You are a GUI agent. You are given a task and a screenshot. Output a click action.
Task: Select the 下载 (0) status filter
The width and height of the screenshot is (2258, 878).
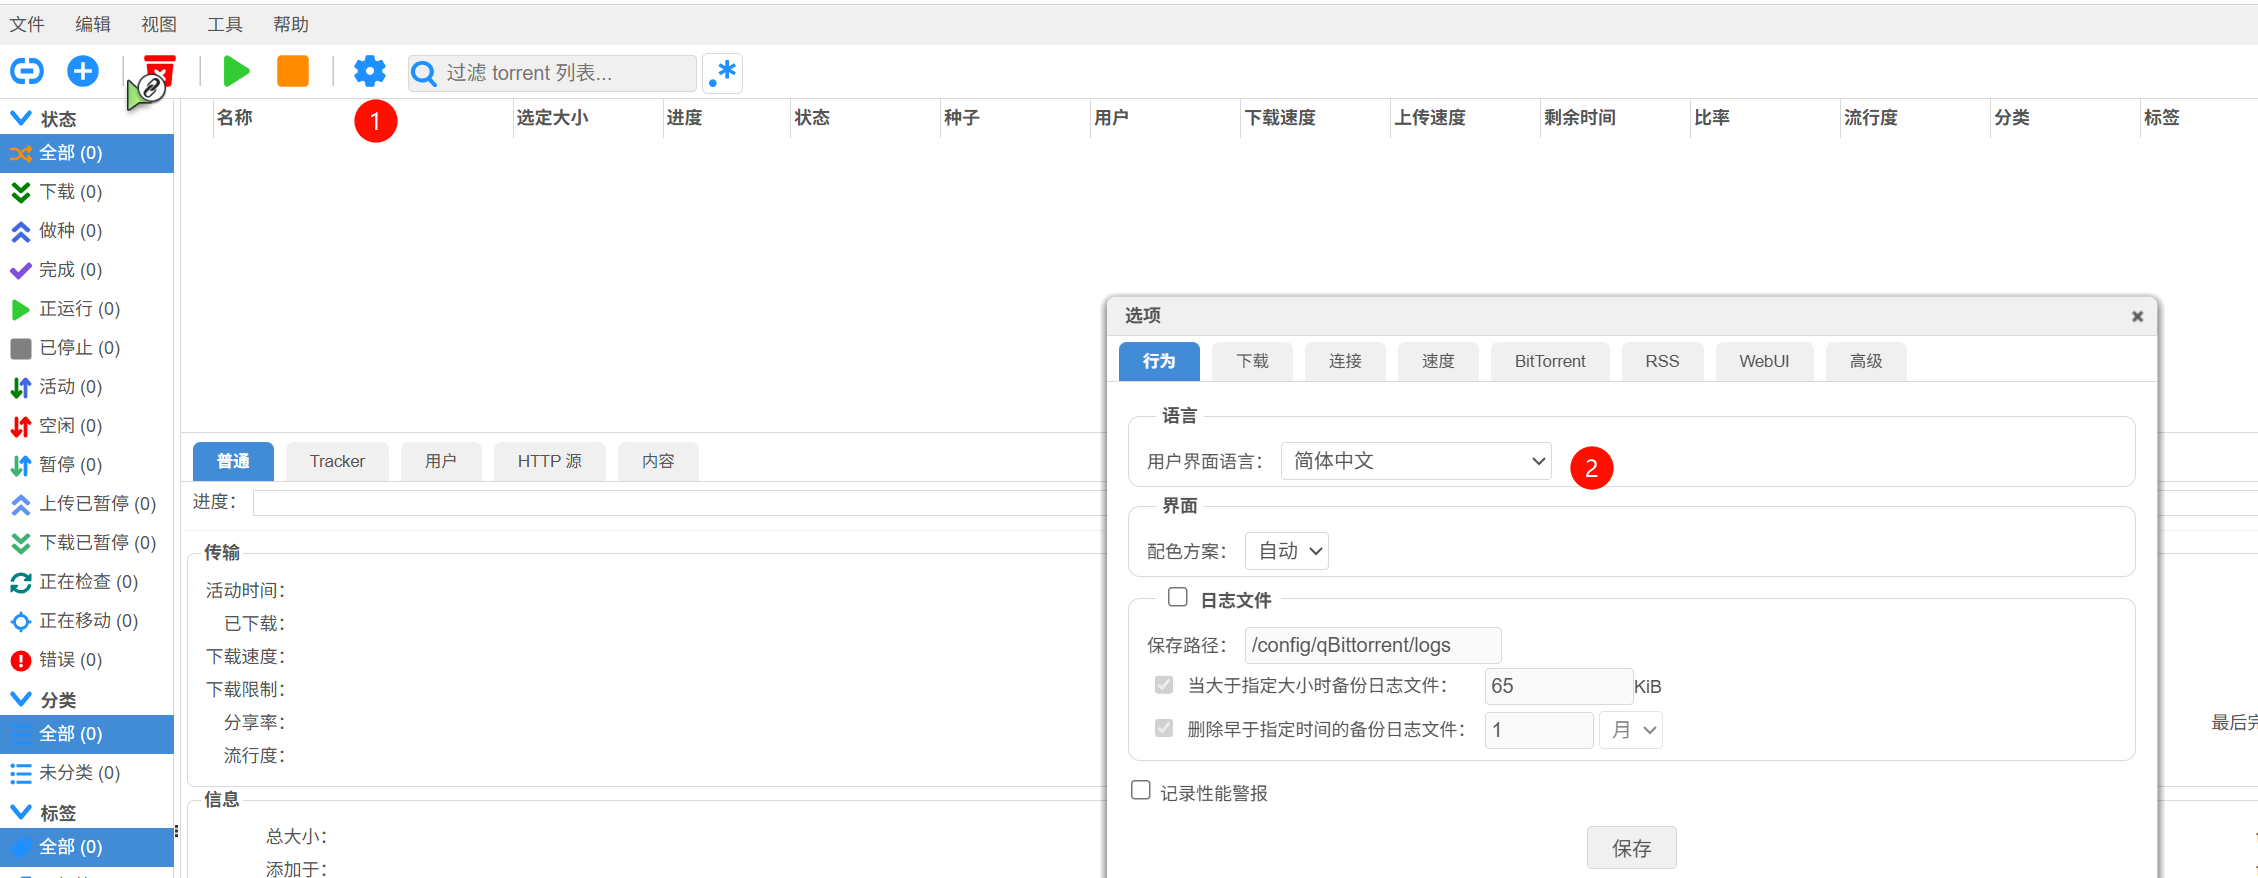click(x=87, y=192)
